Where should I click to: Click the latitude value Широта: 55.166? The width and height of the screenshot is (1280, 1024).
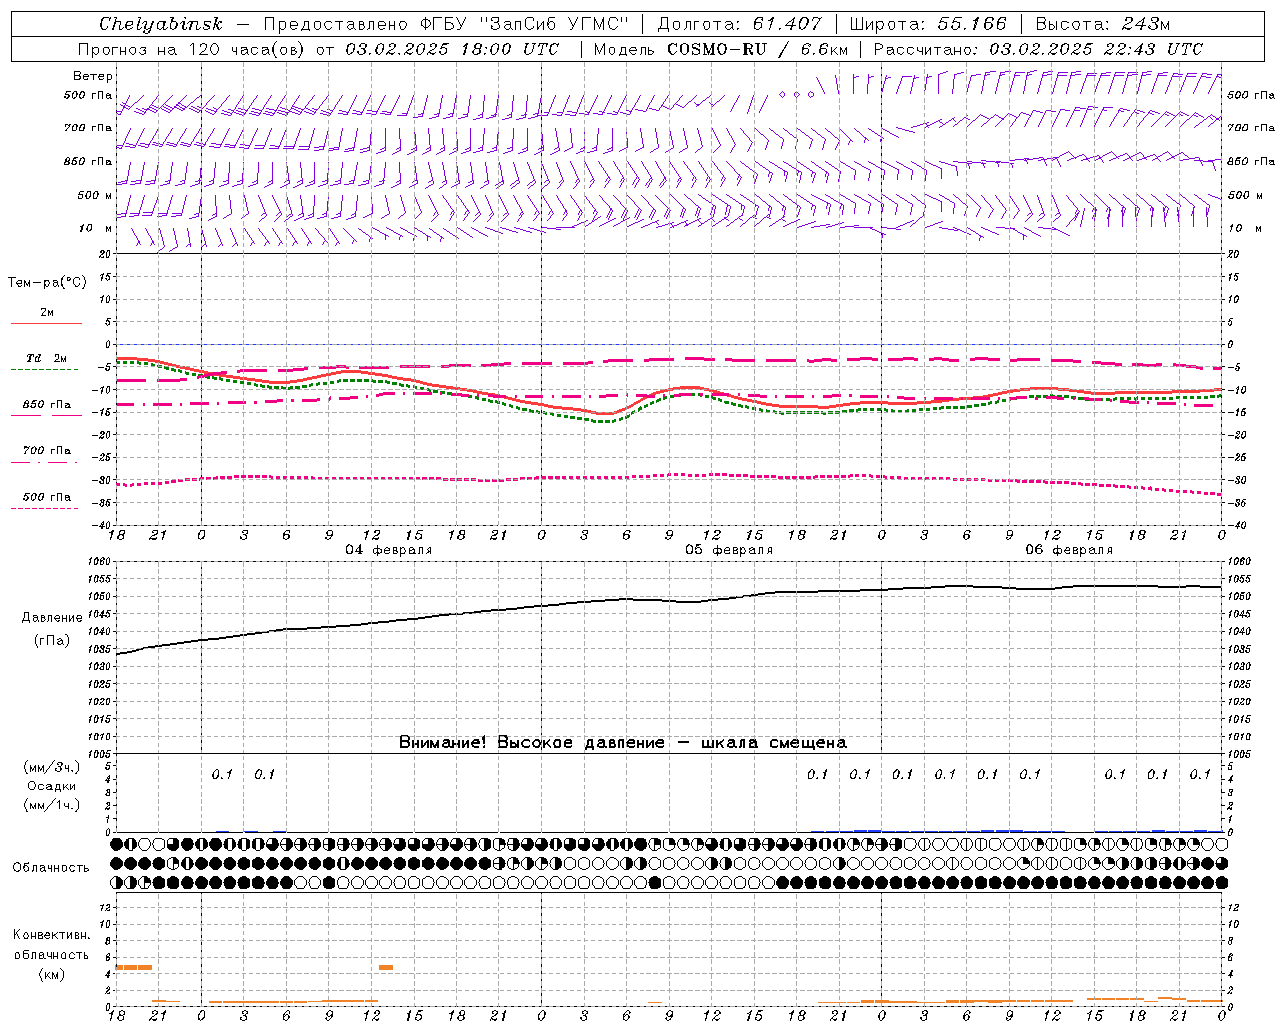928,24
